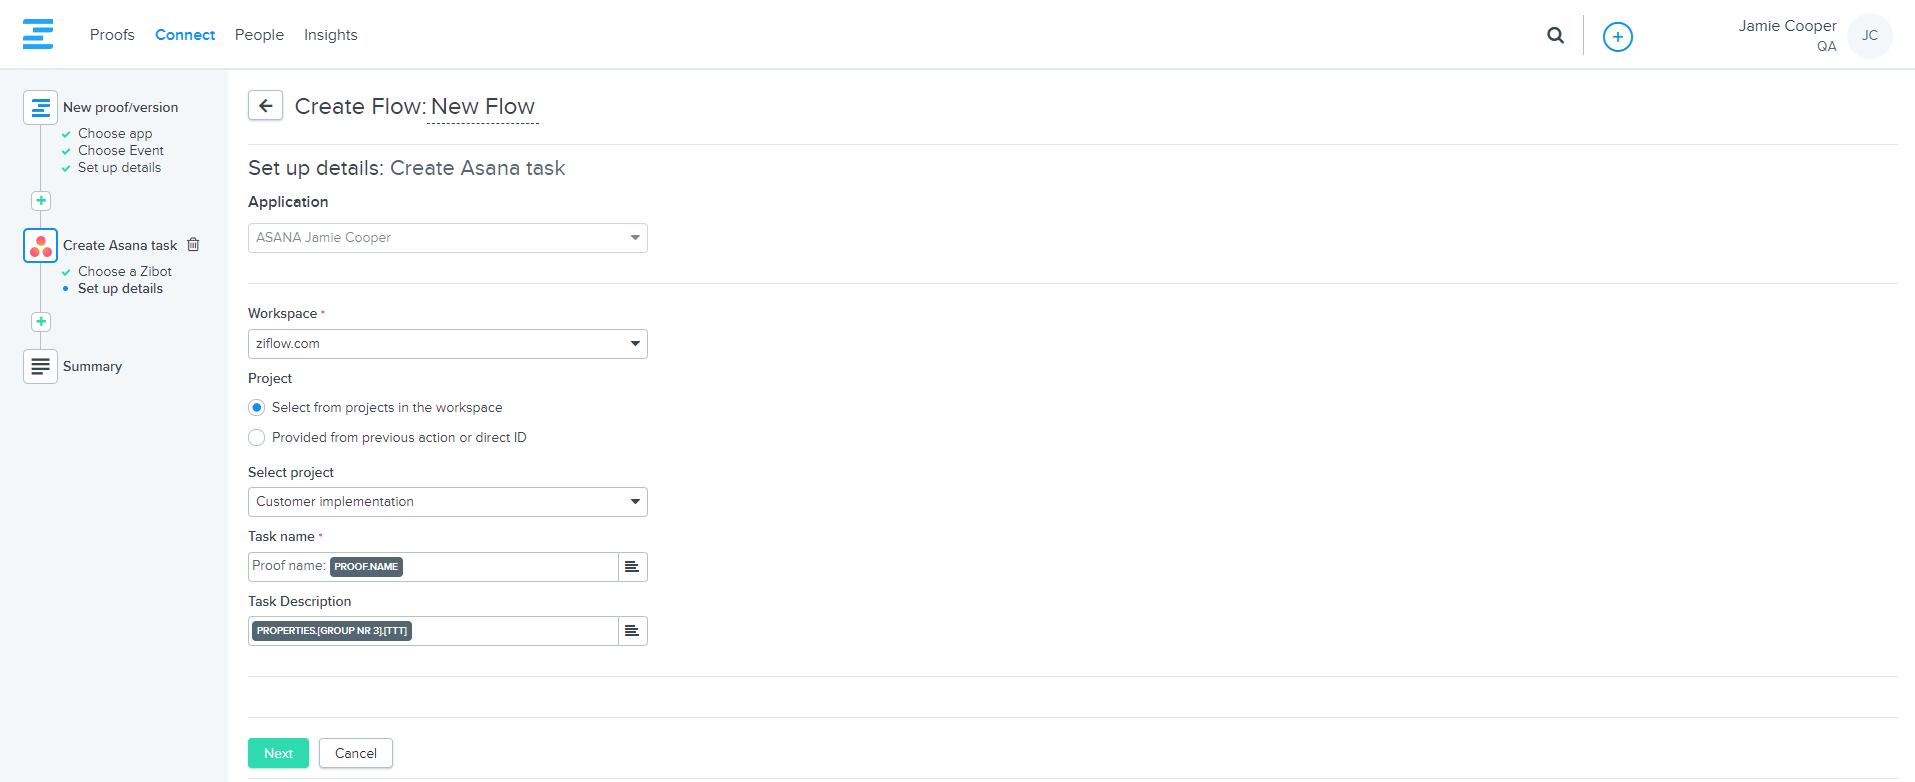Click the Summary step icon
1915x782 pixels.
(x=41, y=367)
